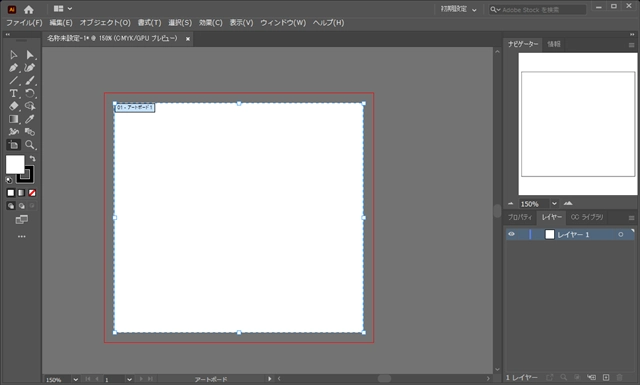640x385 pixels.
Task: Switch to CC ライブラリ tab
Action: [x=587, y=217]
